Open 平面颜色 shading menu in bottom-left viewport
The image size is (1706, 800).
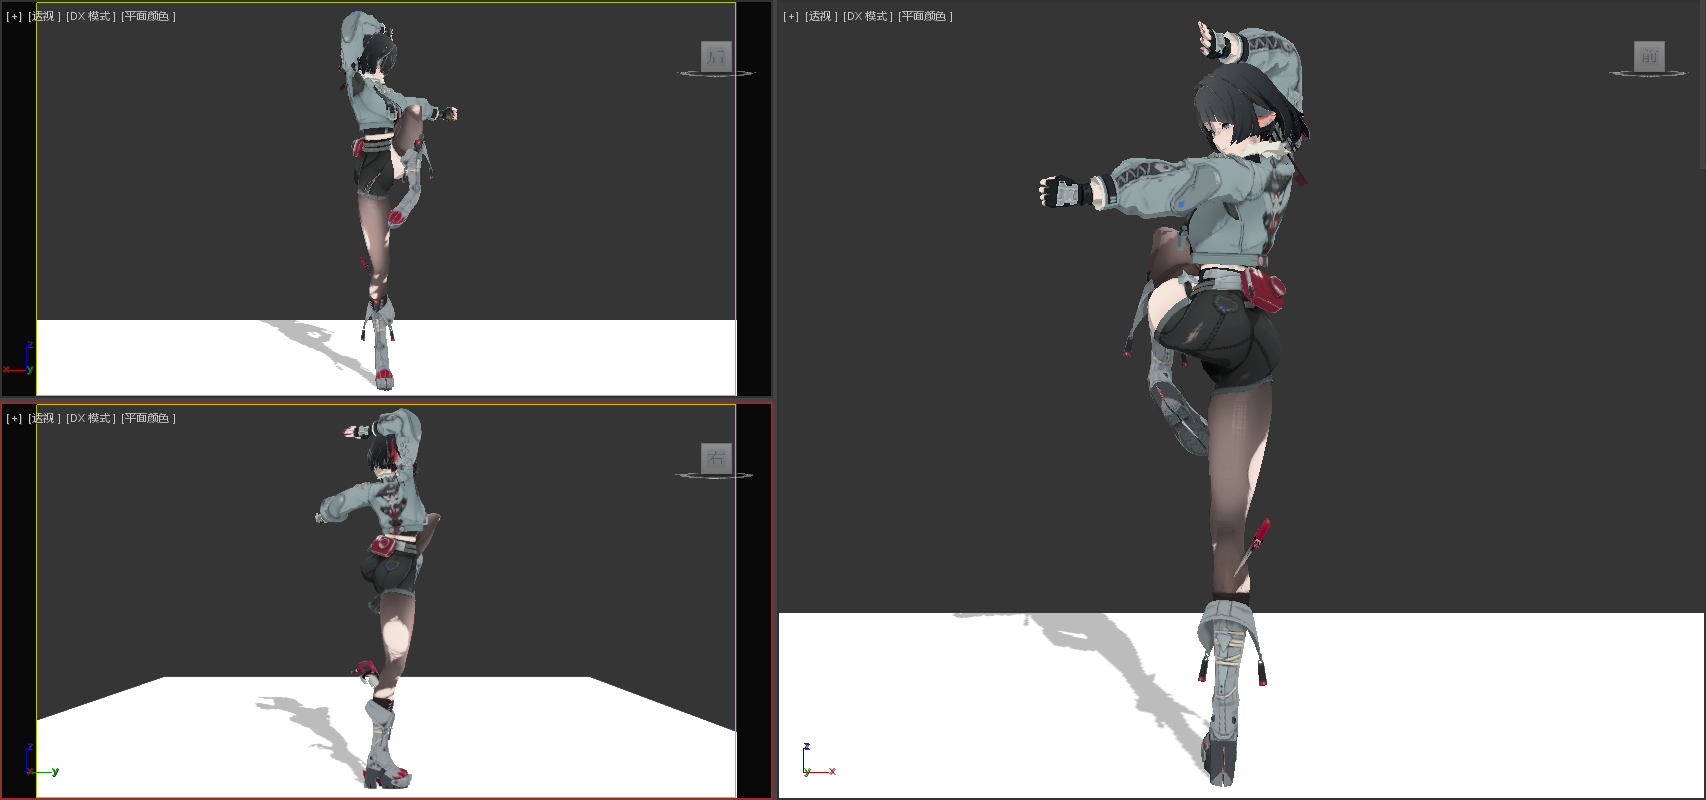[x=148, y=419]
